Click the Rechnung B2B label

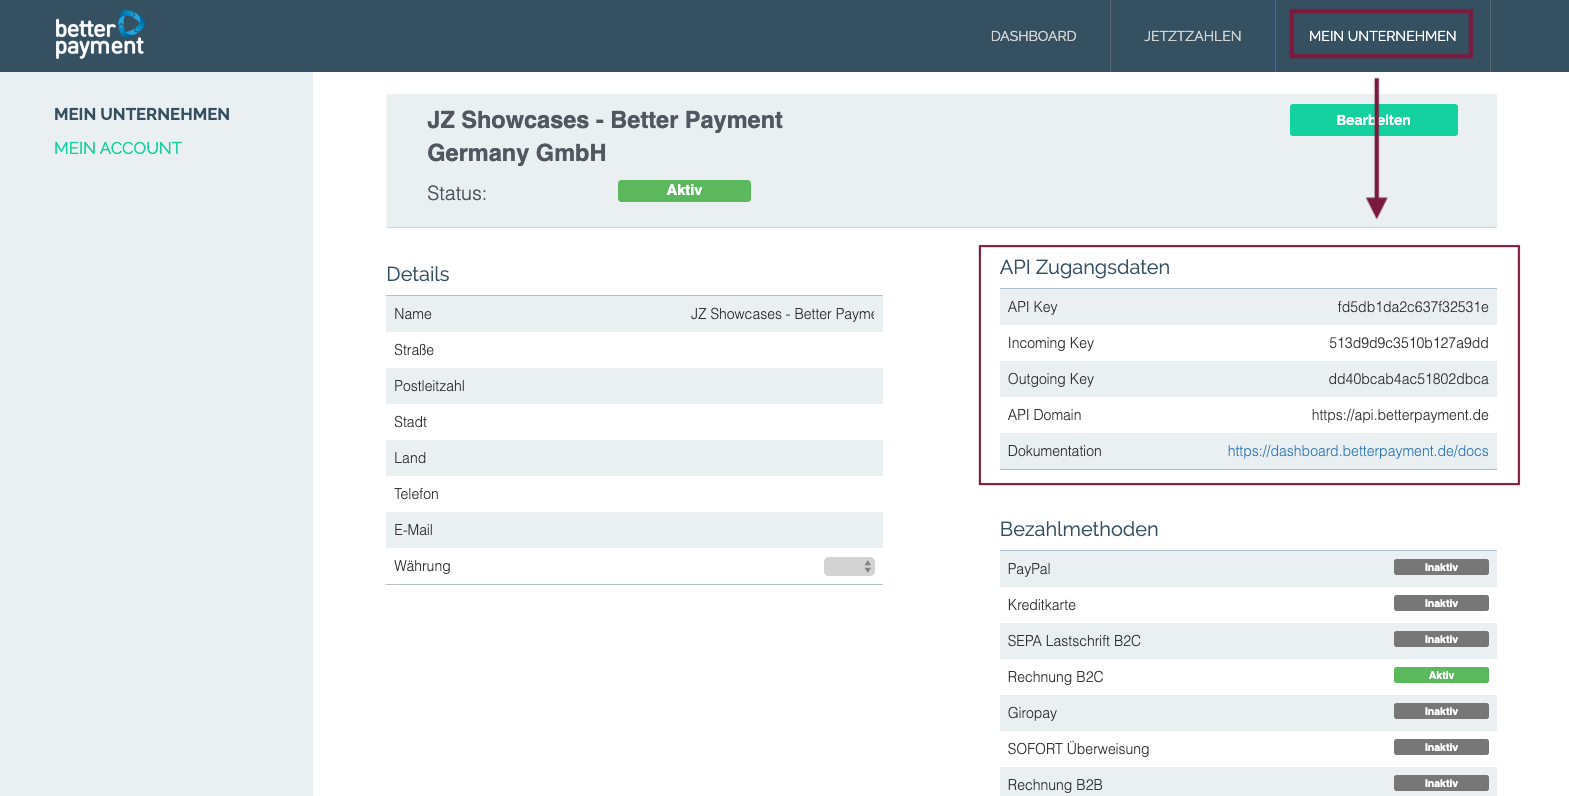1055,785
